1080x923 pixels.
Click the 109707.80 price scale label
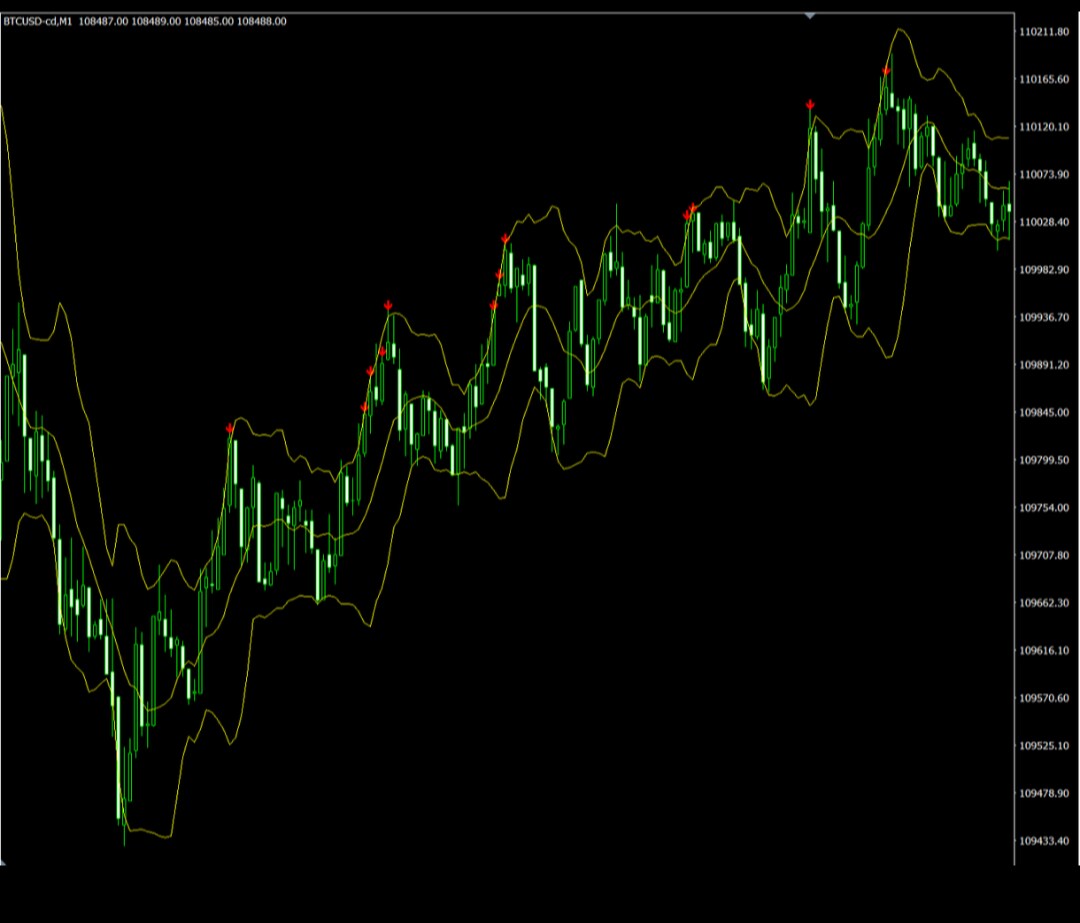pyautogui.click(x=1044, y=555)
